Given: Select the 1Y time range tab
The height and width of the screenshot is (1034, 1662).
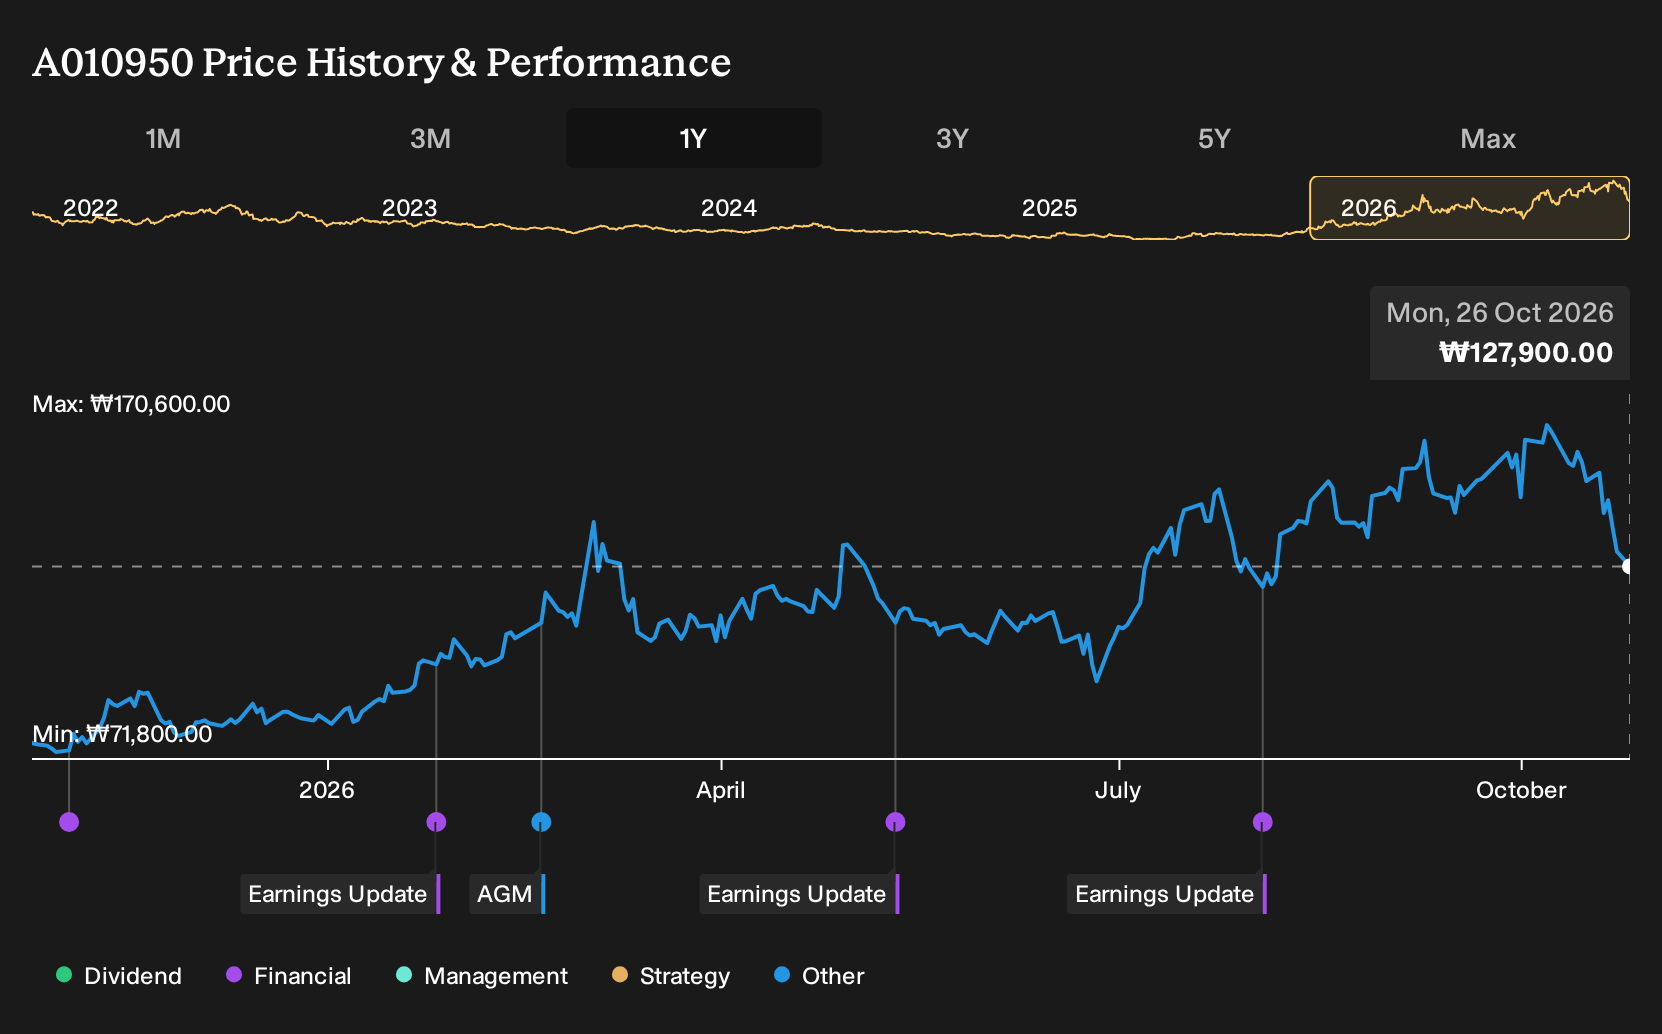Looking at the screenshot, I should [694, 138].
